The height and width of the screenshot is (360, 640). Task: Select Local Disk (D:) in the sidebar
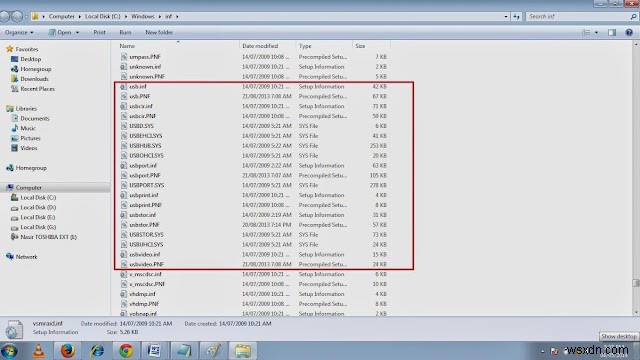click(x=38, y=207)
